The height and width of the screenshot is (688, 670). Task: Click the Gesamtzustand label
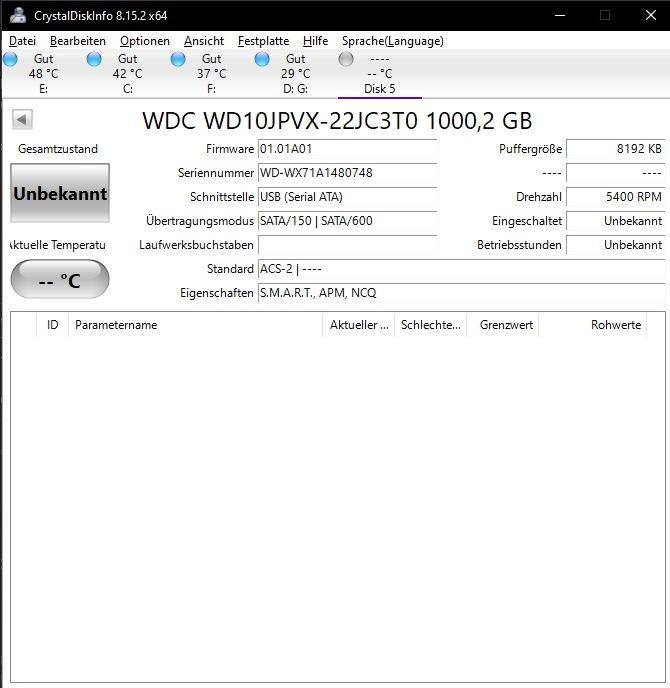[58, 149]
